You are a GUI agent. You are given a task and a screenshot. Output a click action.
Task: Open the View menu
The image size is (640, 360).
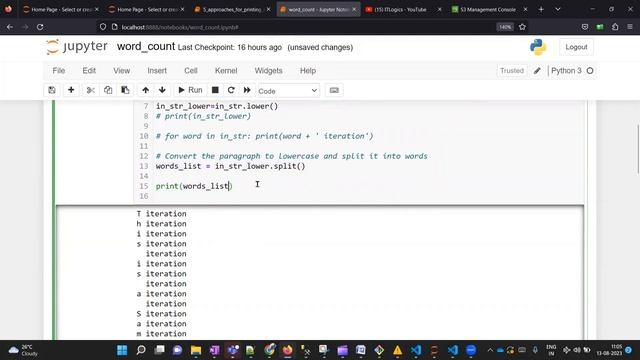[122, 71]
